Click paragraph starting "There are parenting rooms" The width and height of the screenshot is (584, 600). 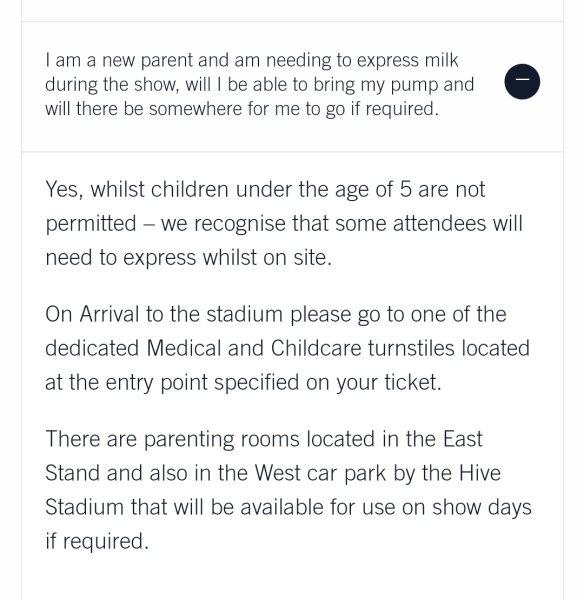[288, 490]
